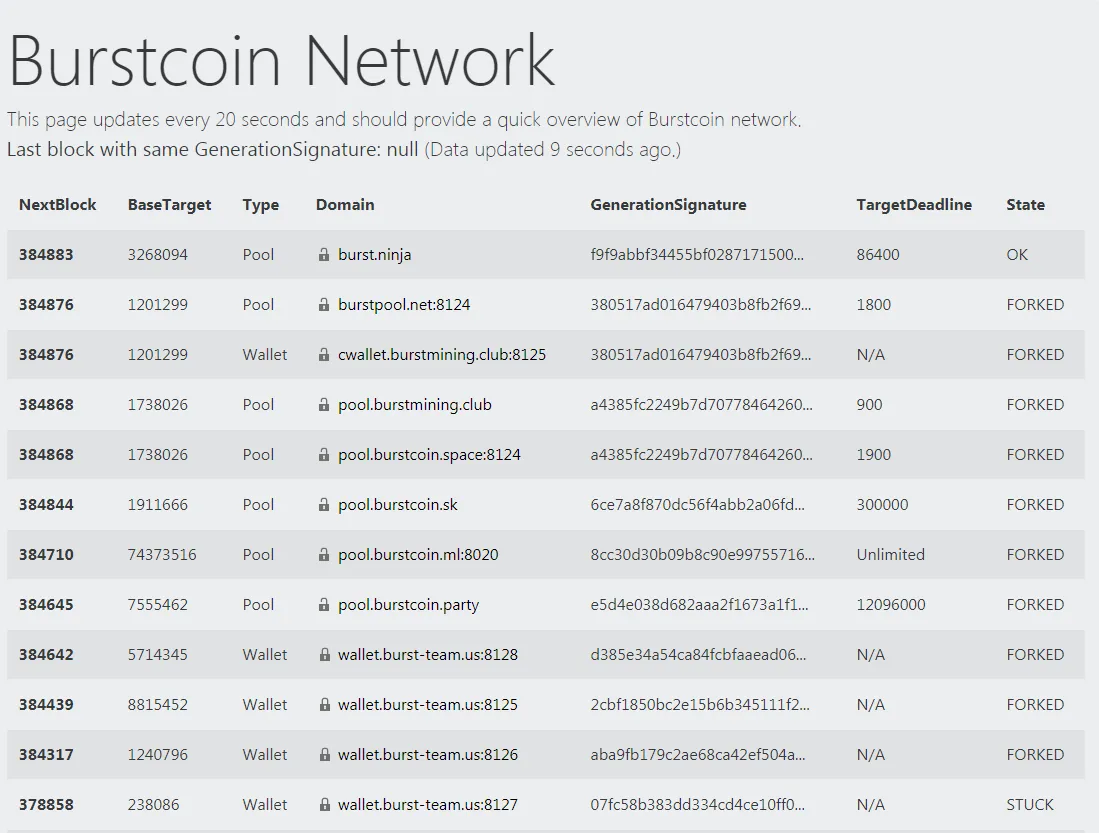Image resolution: width=1099 pixels, height=833 pixels.
Task: Open the pool.burstcoin.party domain link
Action: [x=409, y=604]
